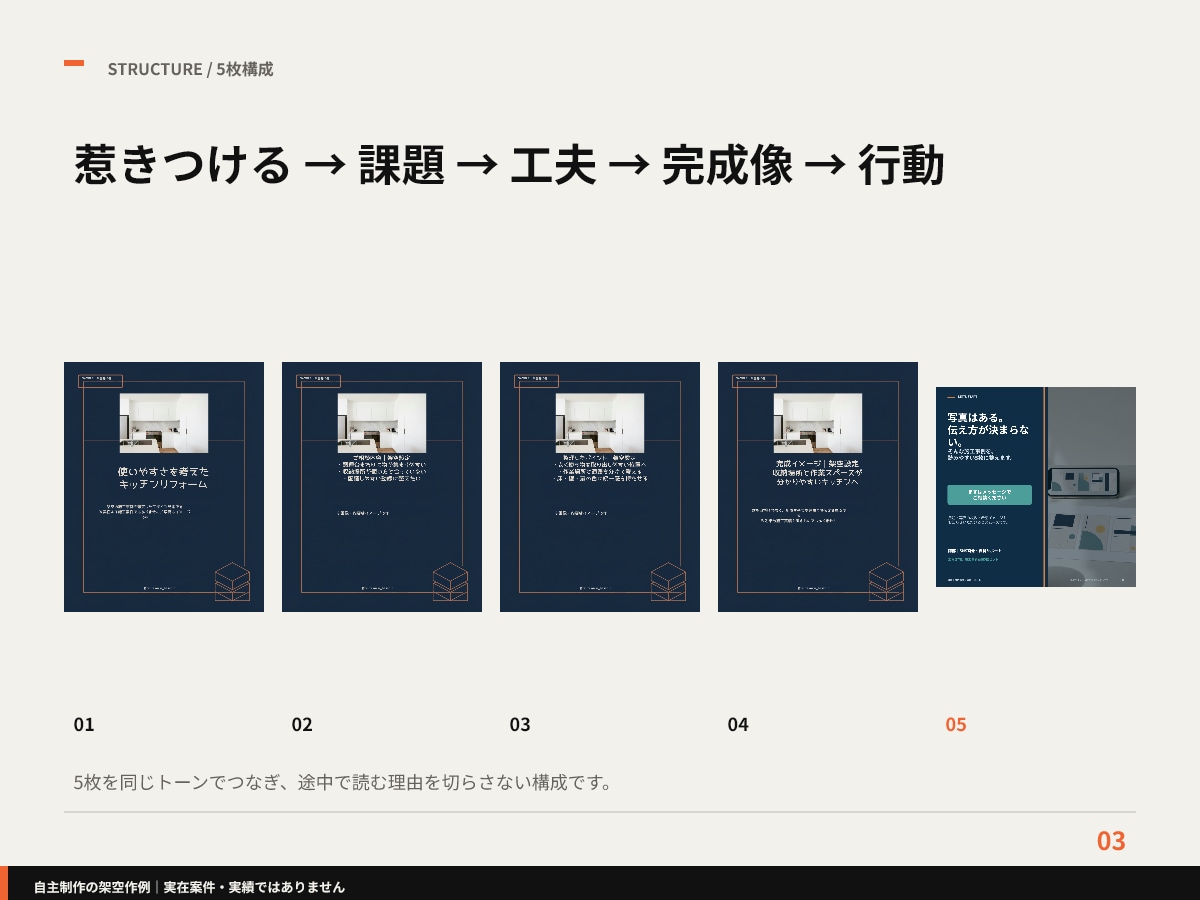
Task: Click the orange number label 05
Action: tap(956, 725)
